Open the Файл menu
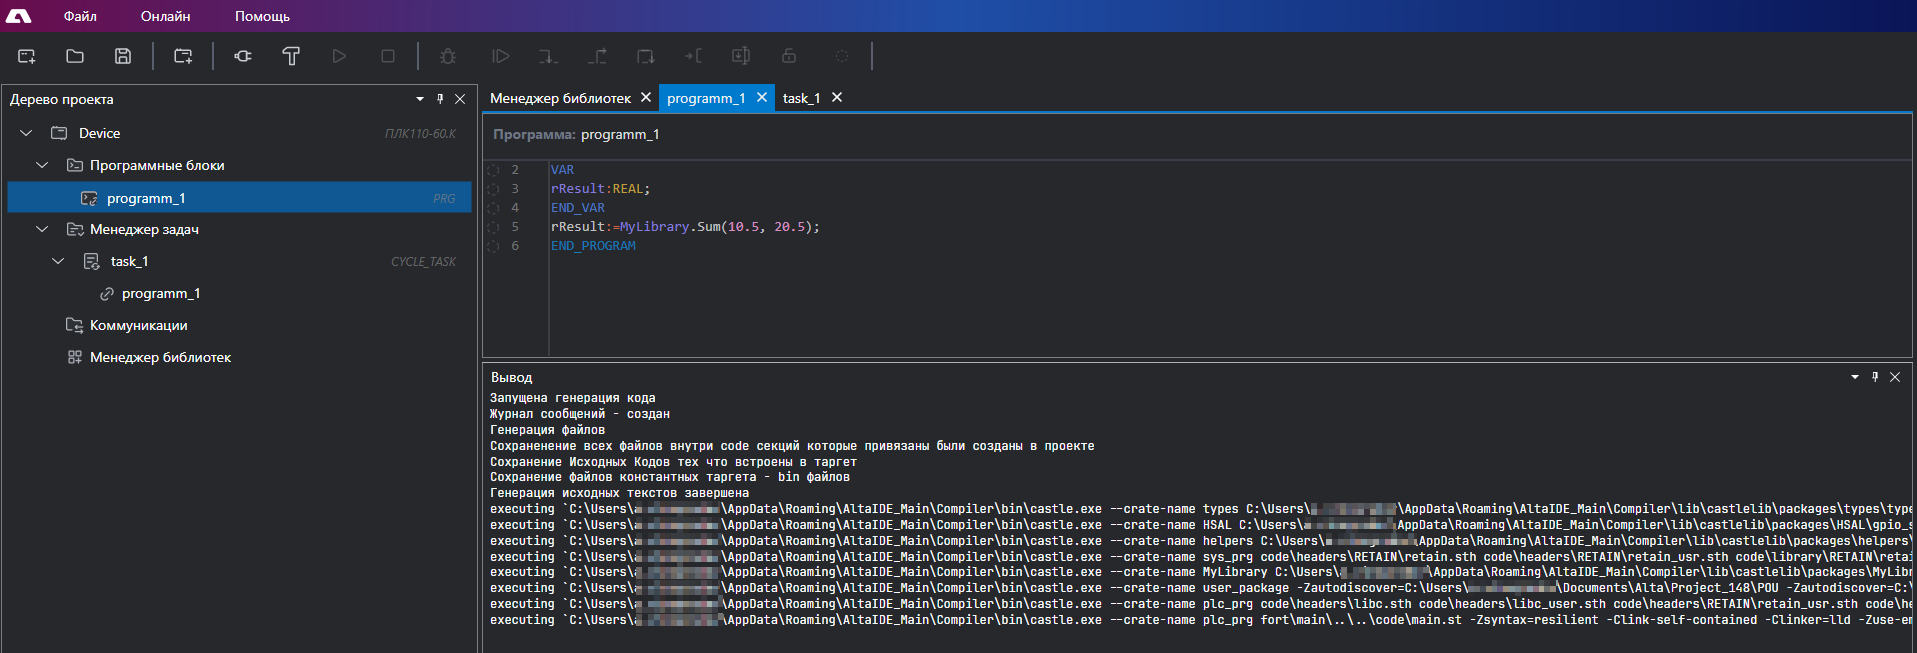The height and width of the screenshot is (653, 1917). pyautogui.click(x=80, y=16)
